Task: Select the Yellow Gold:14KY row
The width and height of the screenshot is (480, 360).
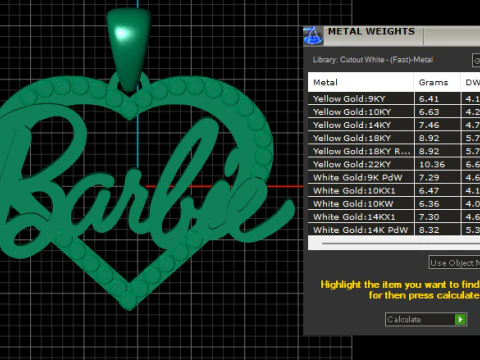Action: pyautogui.click(x=394, y=125)
